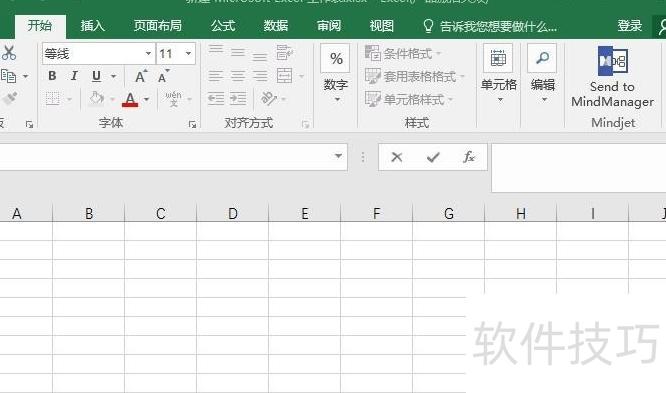Switch to the 开始 tab
Viewport: 666px width, 393px height.
pos(40,26)
